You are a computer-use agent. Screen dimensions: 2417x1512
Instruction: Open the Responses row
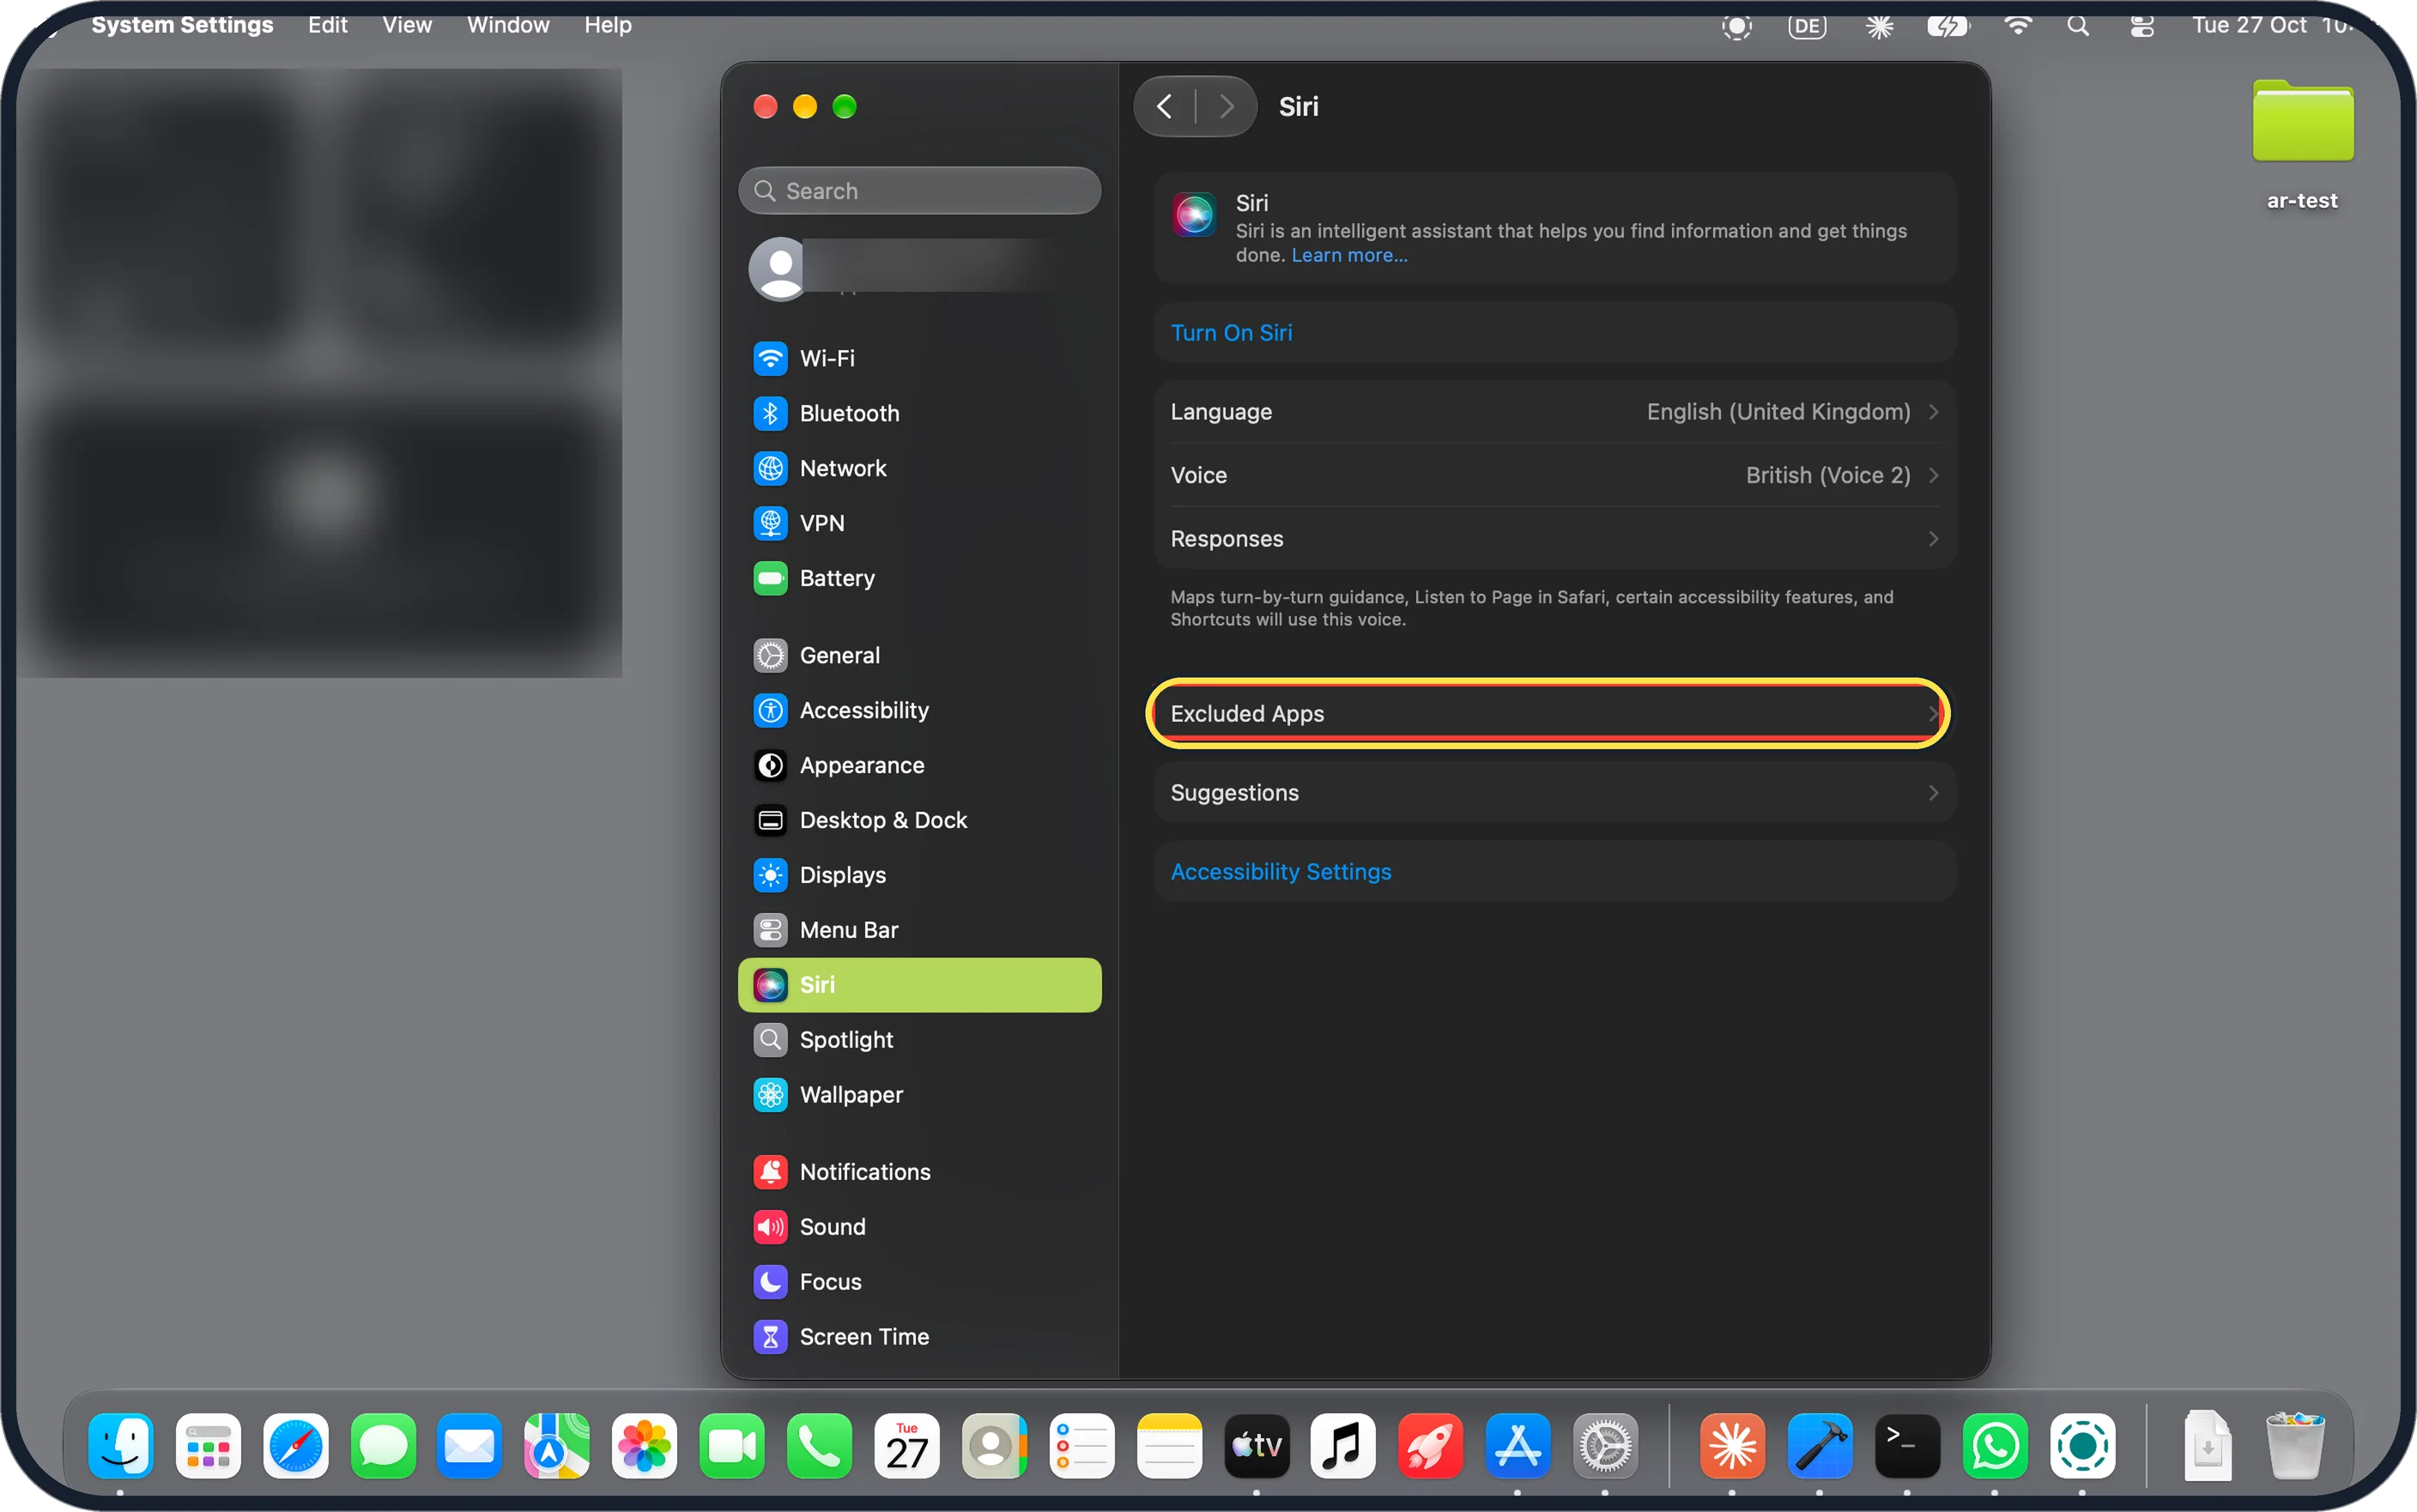(x=1554, y=539)
